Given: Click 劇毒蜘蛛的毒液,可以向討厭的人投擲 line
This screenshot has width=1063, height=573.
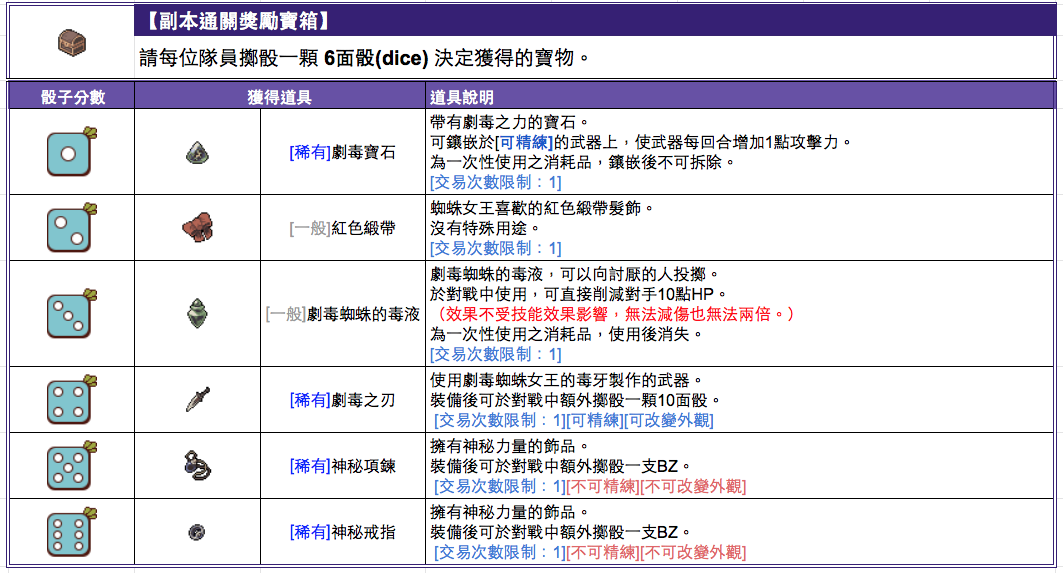Looking at the screenshot, I should point(575,274).
